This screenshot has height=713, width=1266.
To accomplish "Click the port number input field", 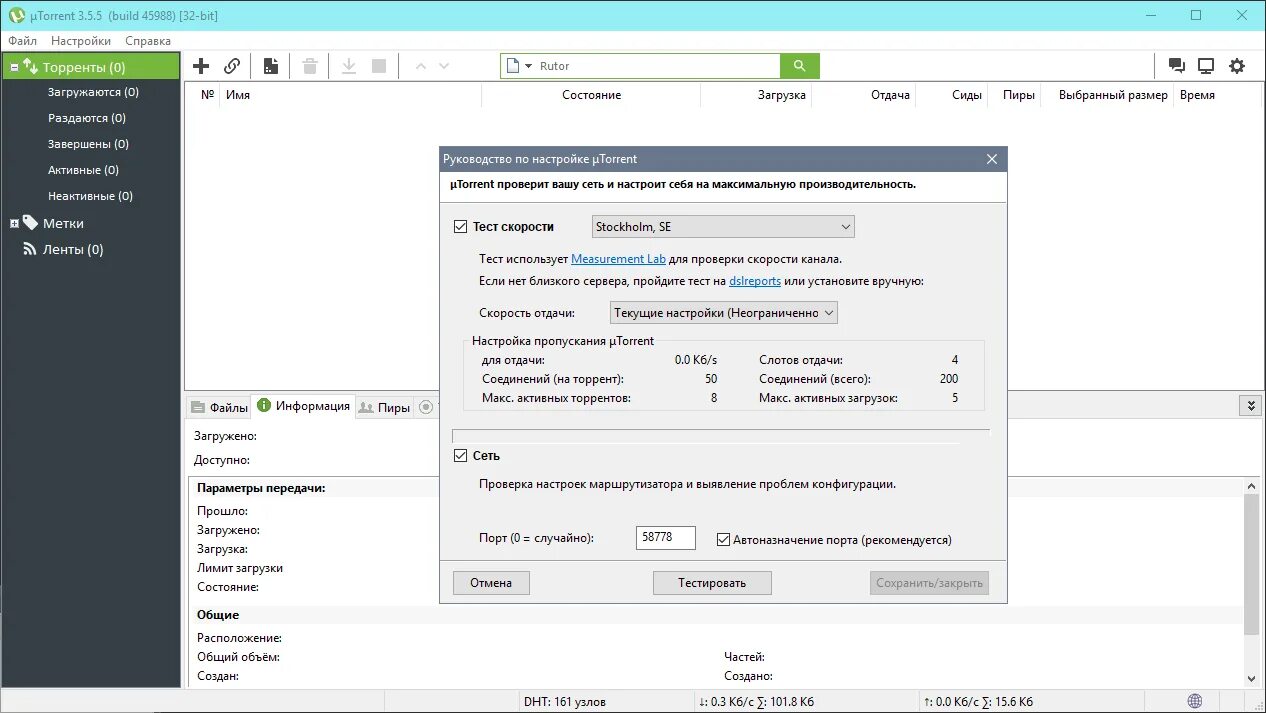I will click(665, 538).
